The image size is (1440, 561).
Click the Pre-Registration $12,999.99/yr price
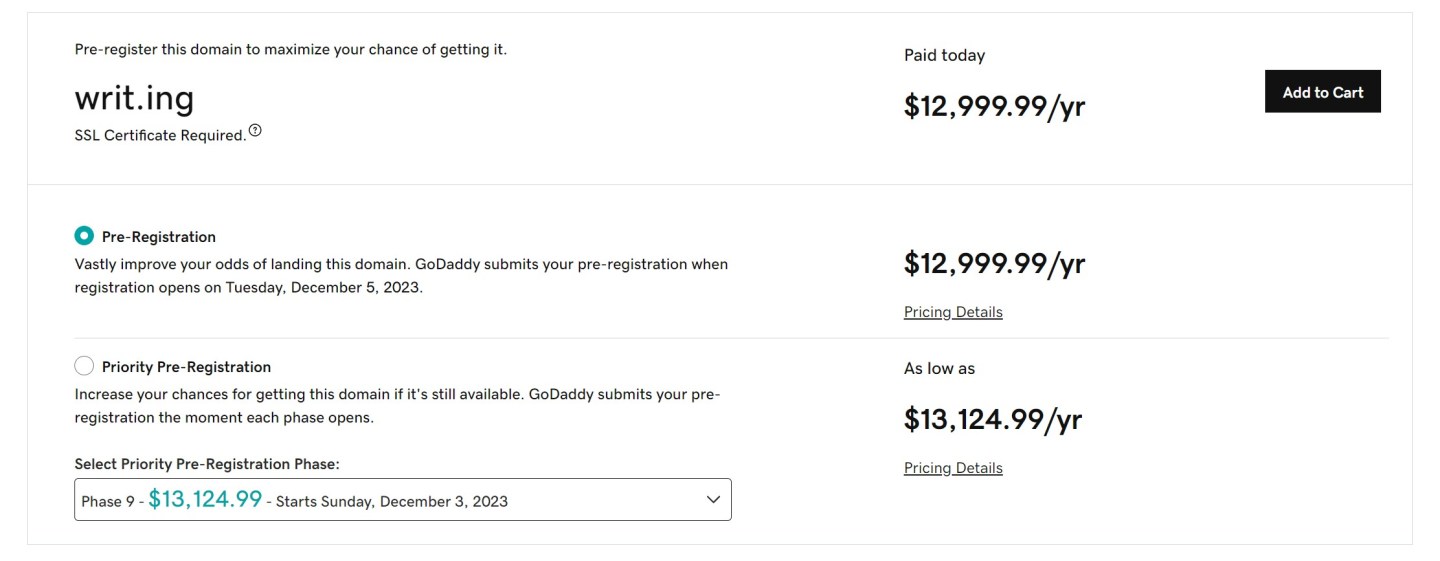[x=994, y=263]
